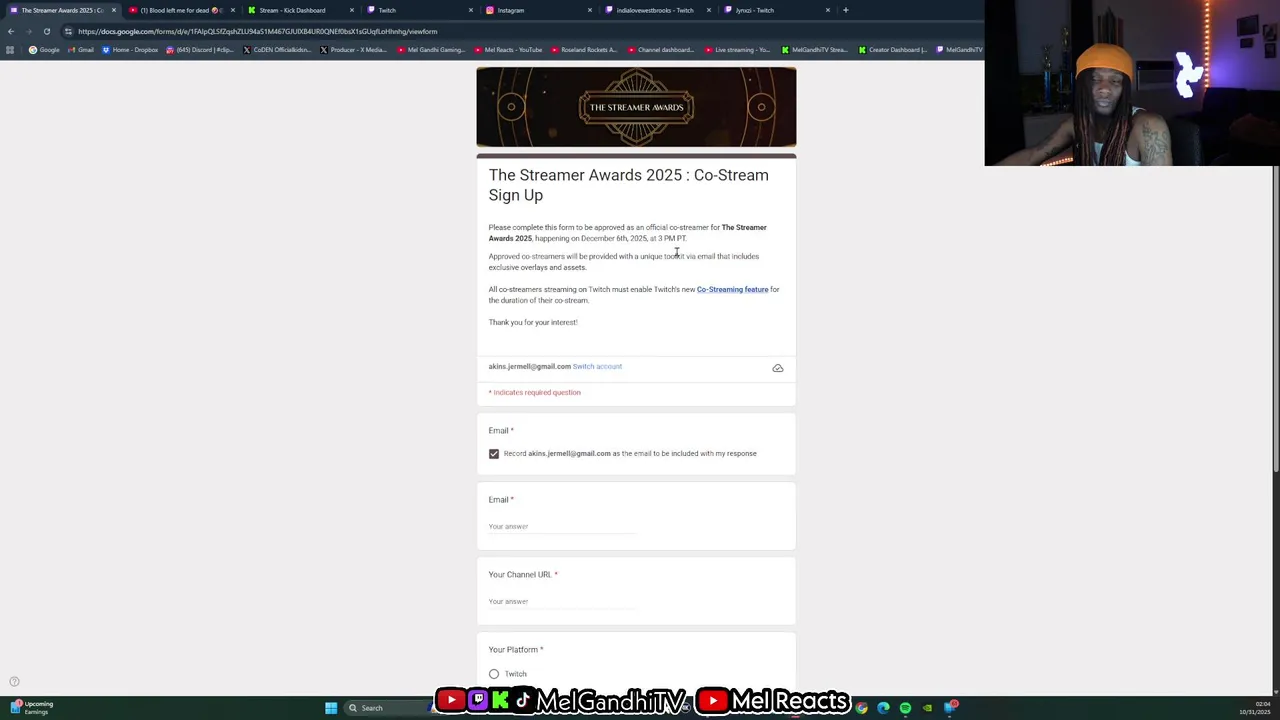The image size is (1280, 720).
Task: Open the CoDEN Official bookmark
Action: pyautogui.click(x=277, y=50)
